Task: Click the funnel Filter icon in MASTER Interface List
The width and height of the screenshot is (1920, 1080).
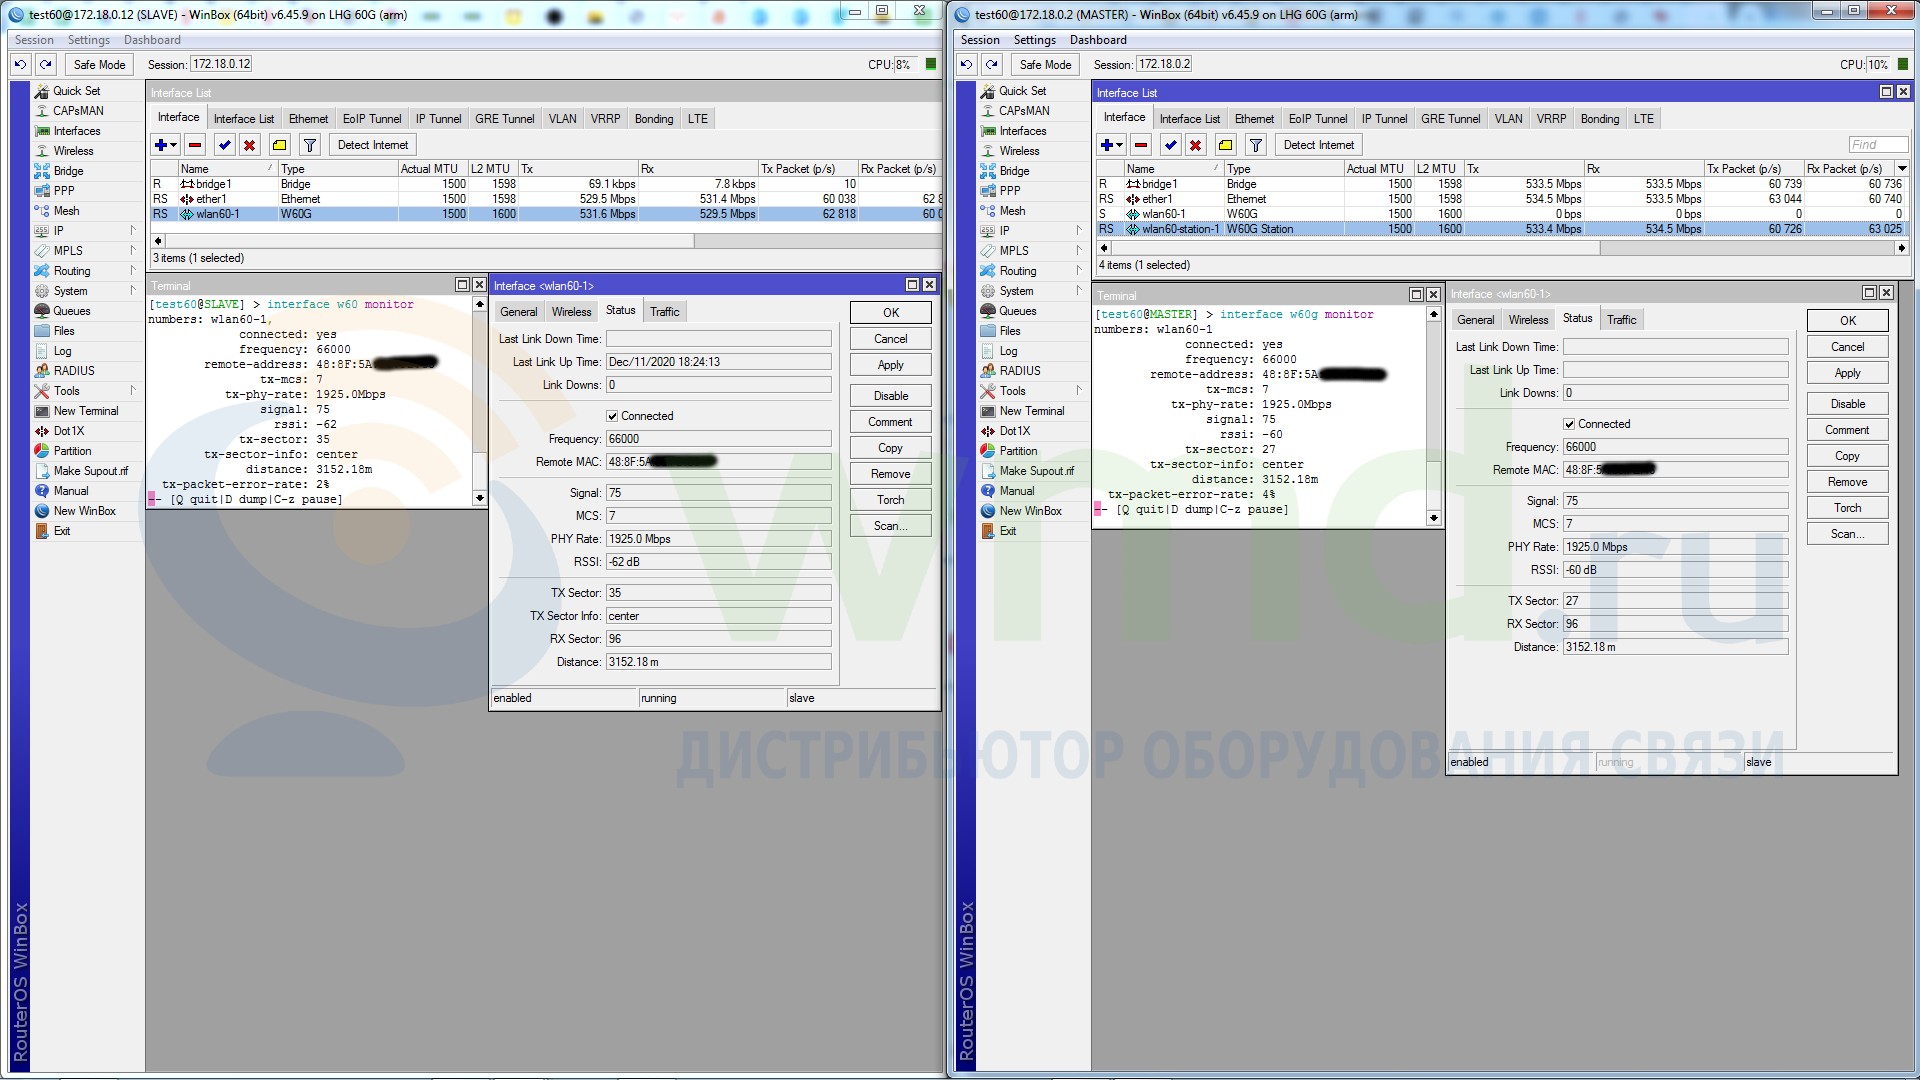Action: click(x=1256, y=145)
